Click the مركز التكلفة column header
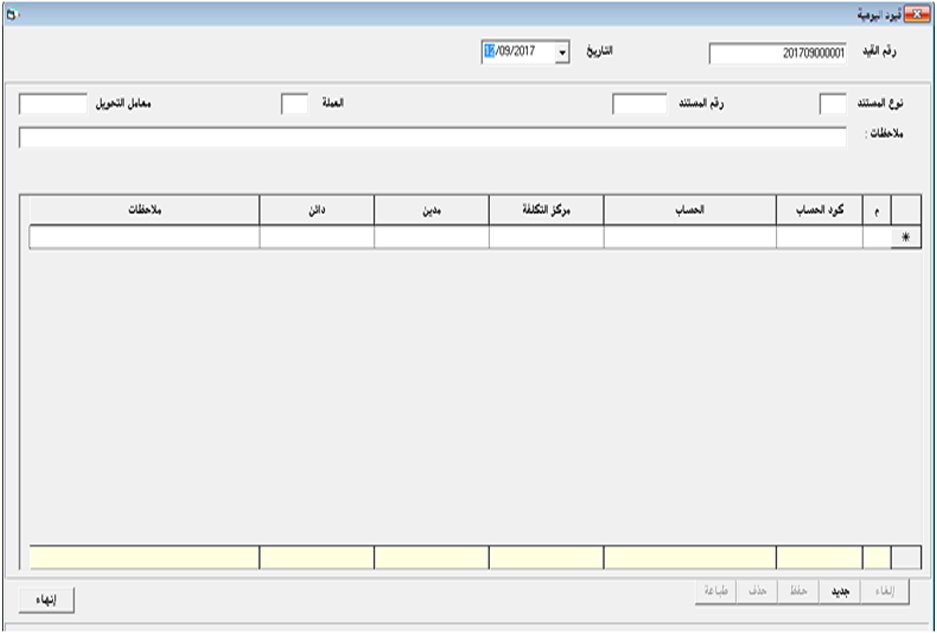This screenshot has height=633, width=937. pos(546,210)
